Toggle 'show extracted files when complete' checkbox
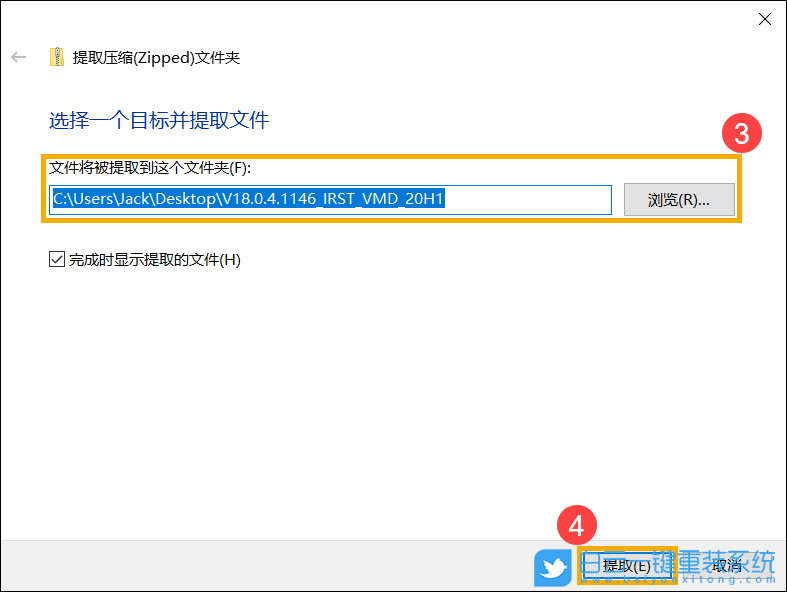The height and width of the screenshot is (592, 787). pyautogui.click(x=57, y=260)
